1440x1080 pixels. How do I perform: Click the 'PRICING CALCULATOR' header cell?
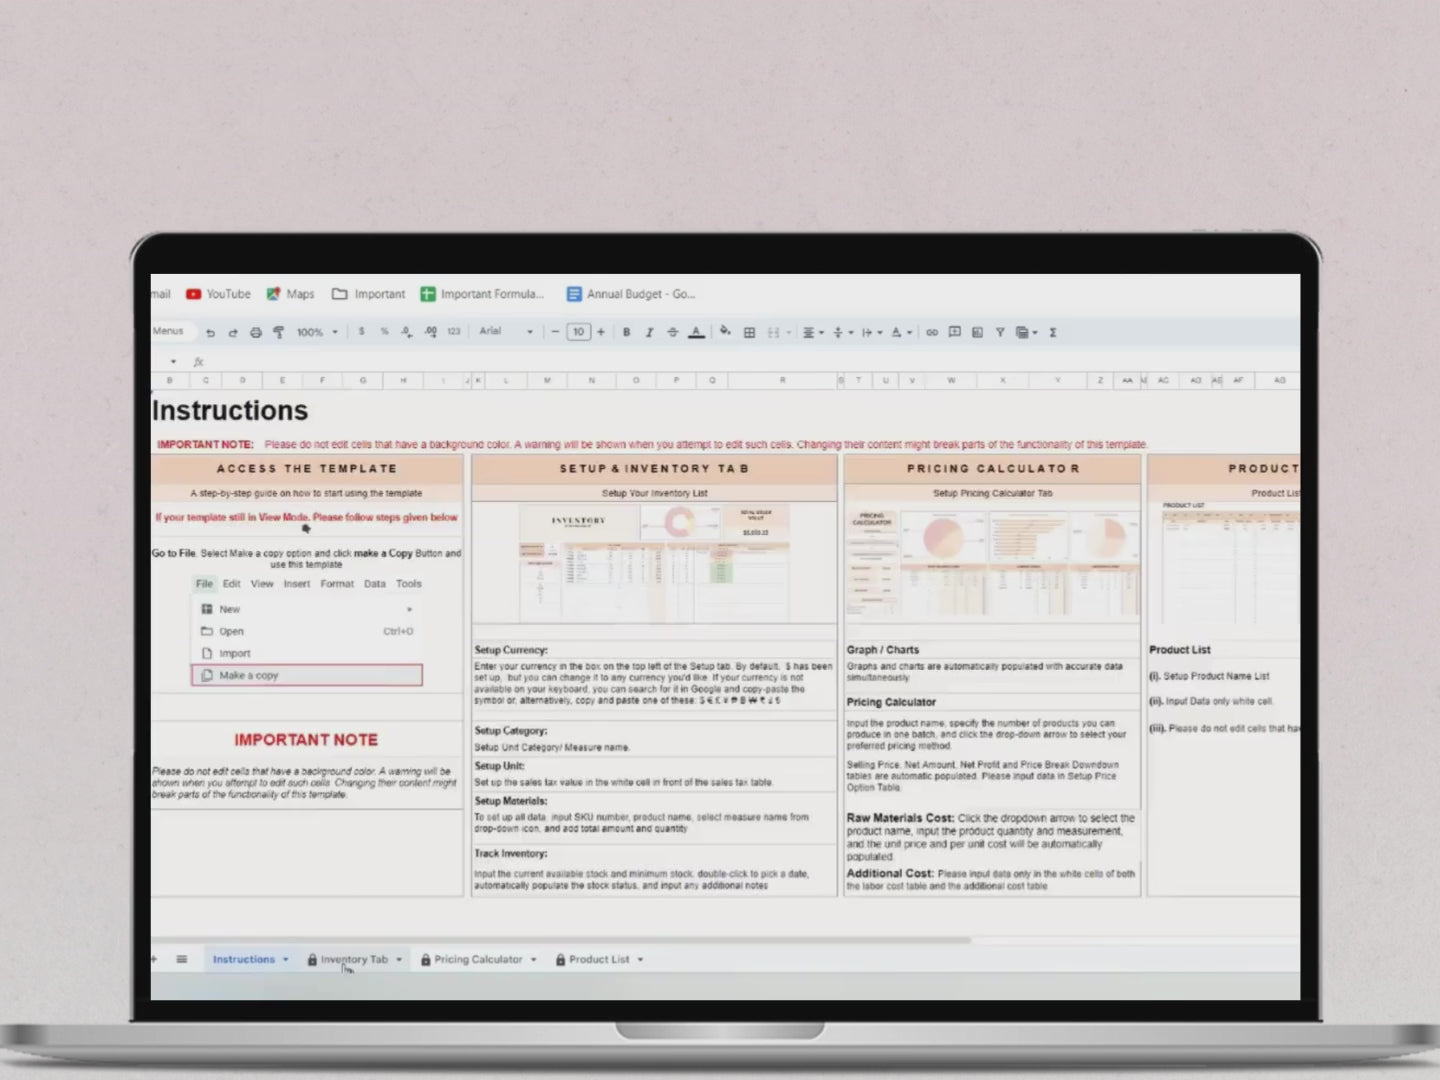tap(992, 469)
